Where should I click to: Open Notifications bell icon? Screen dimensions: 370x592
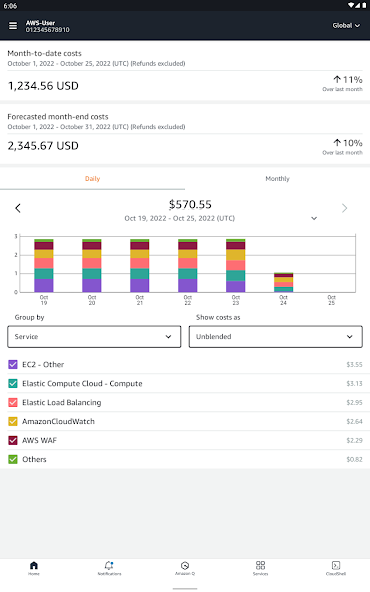coord(109,565)
